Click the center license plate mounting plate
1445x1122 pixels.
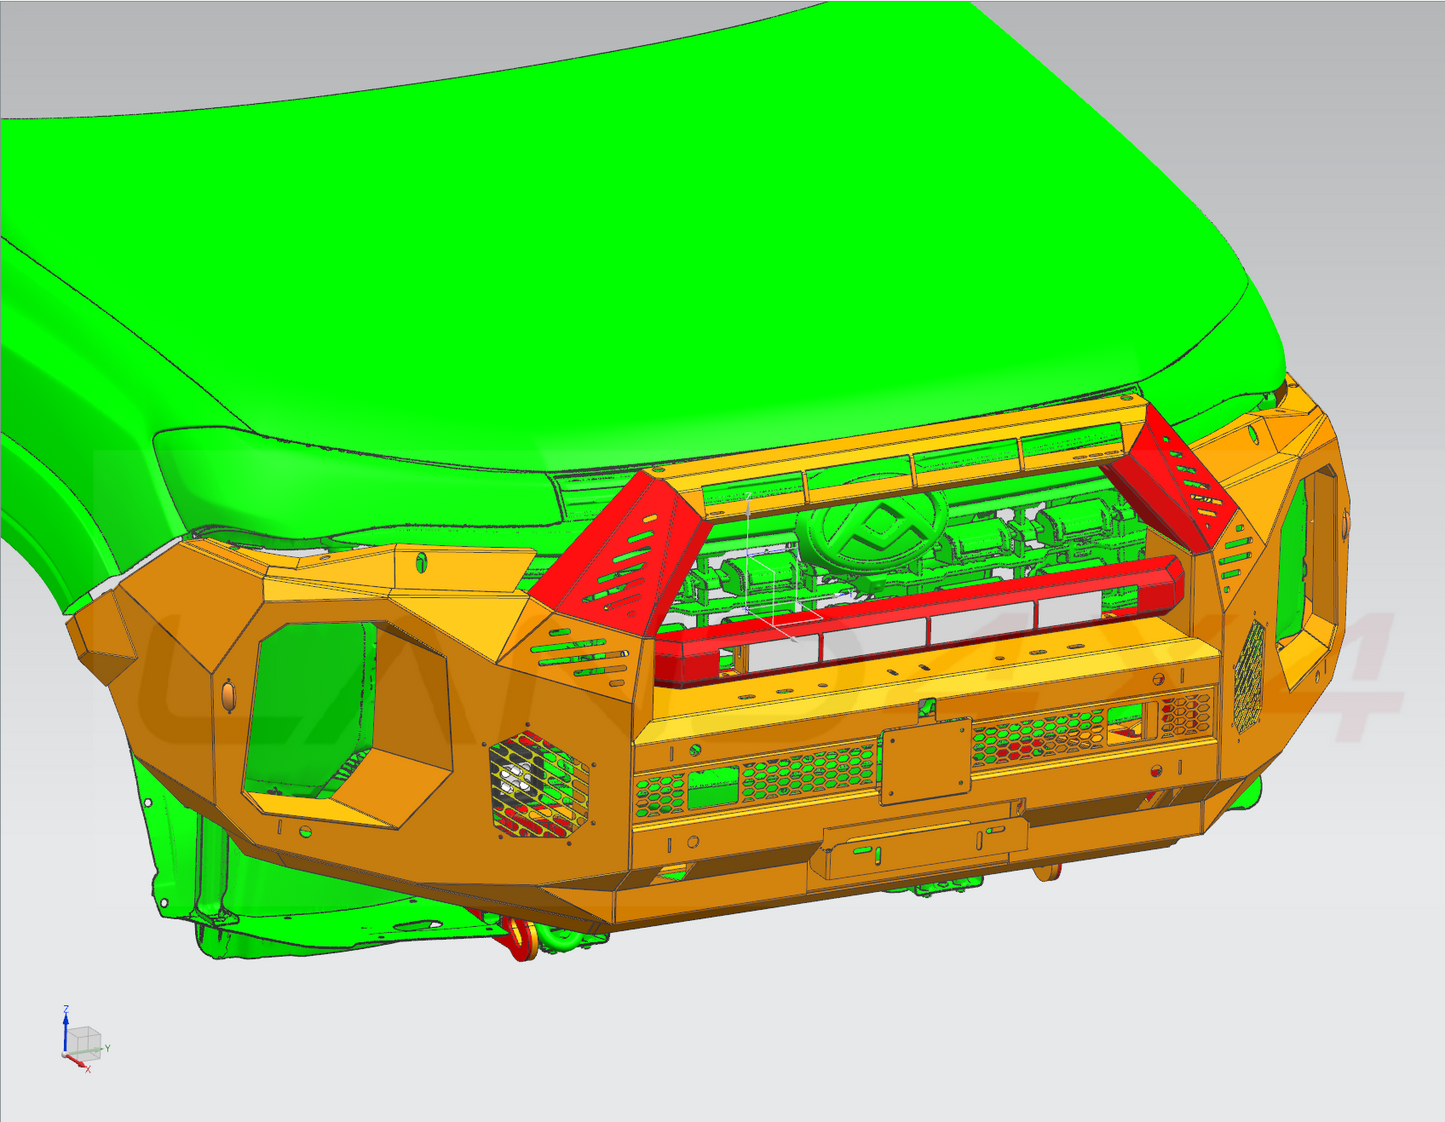click(925, 760)
